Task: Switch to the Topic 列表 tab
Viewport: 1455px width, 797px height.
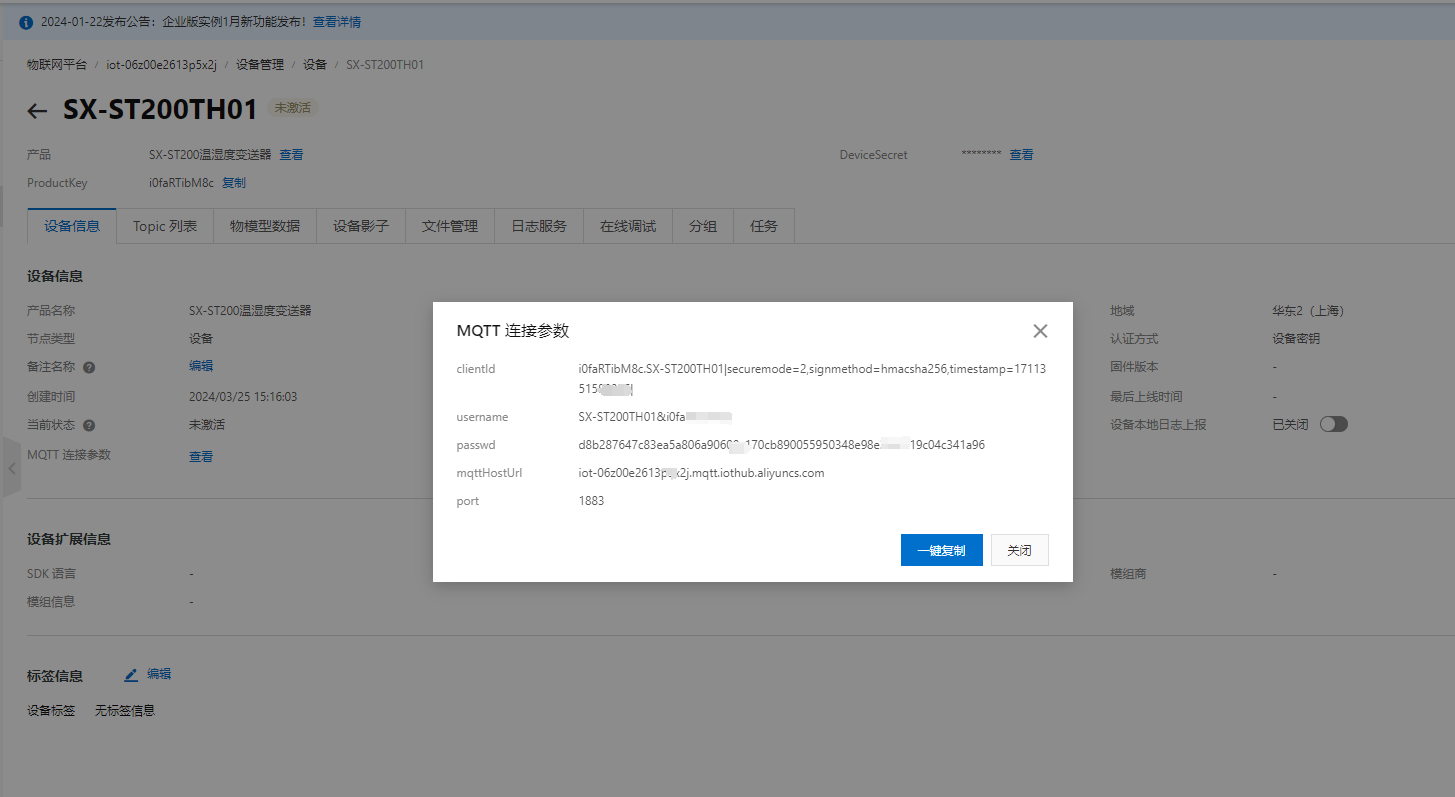Action: 165,226
